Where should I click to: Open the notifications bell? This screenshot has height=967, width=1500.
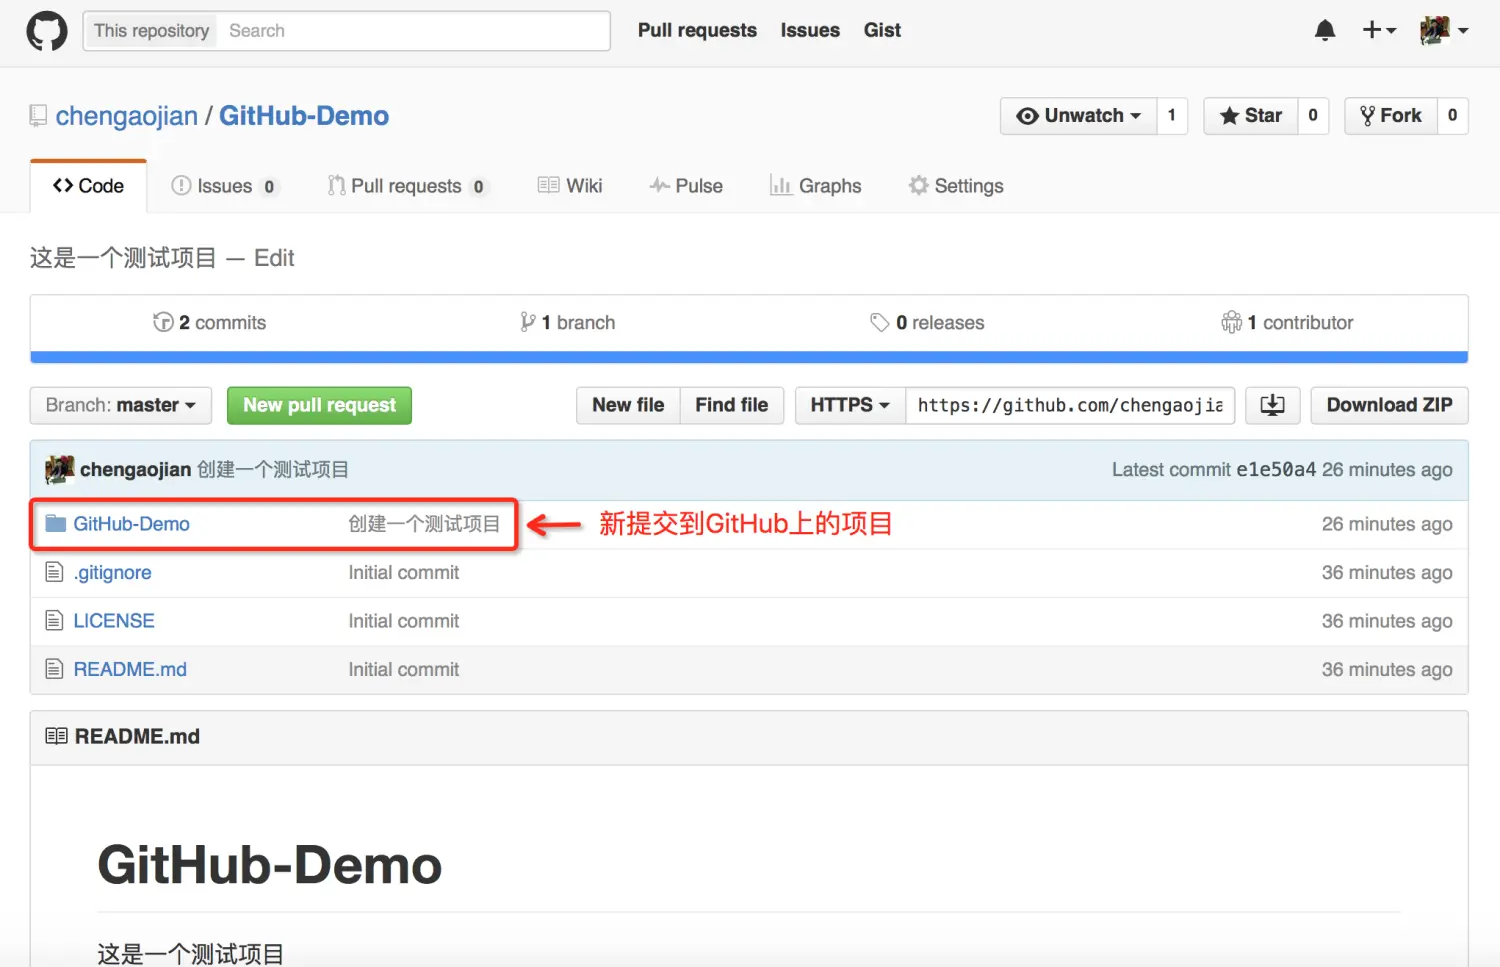click(x=1325, y=31)
